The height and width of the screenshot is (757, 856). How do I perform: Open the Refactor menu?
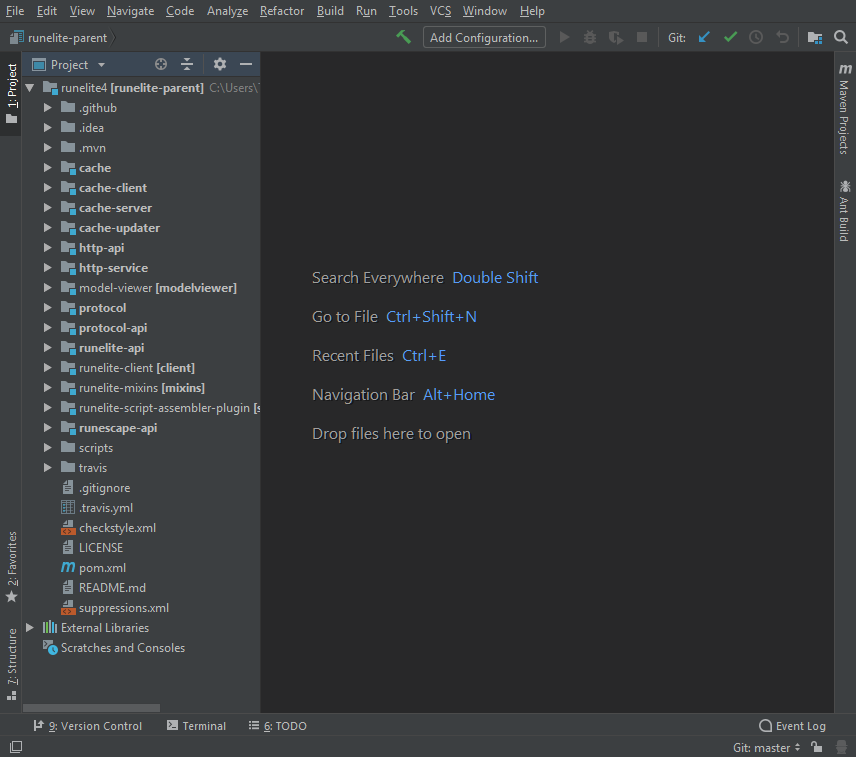tap(282, 11)
